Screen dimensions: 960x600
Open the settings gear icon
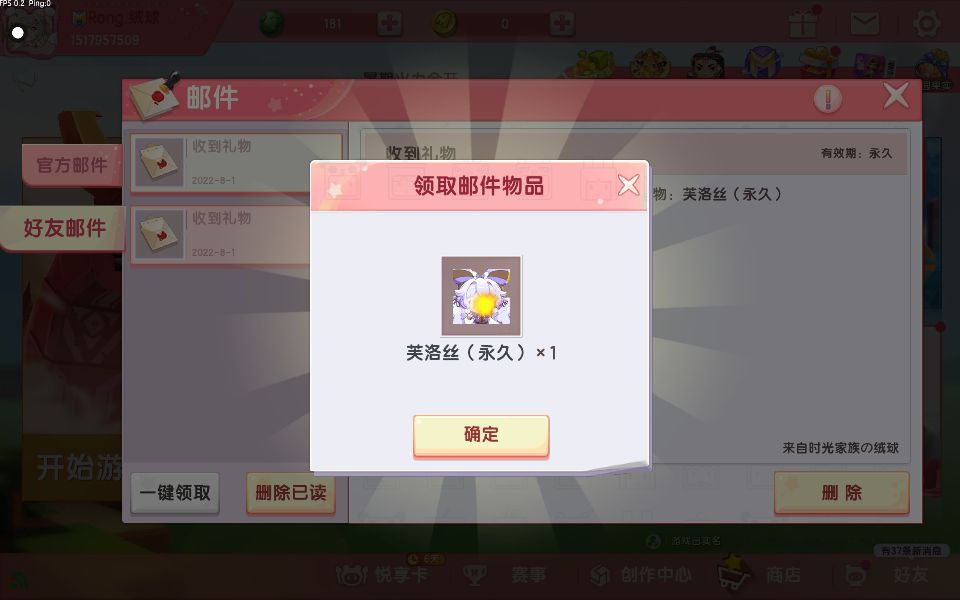coord(926,24)
